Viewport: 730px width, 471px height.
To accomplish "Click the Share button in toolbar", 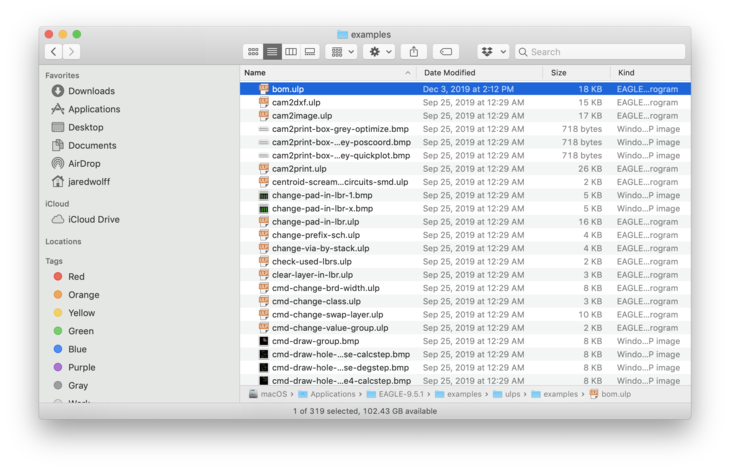I will [414, 52].
